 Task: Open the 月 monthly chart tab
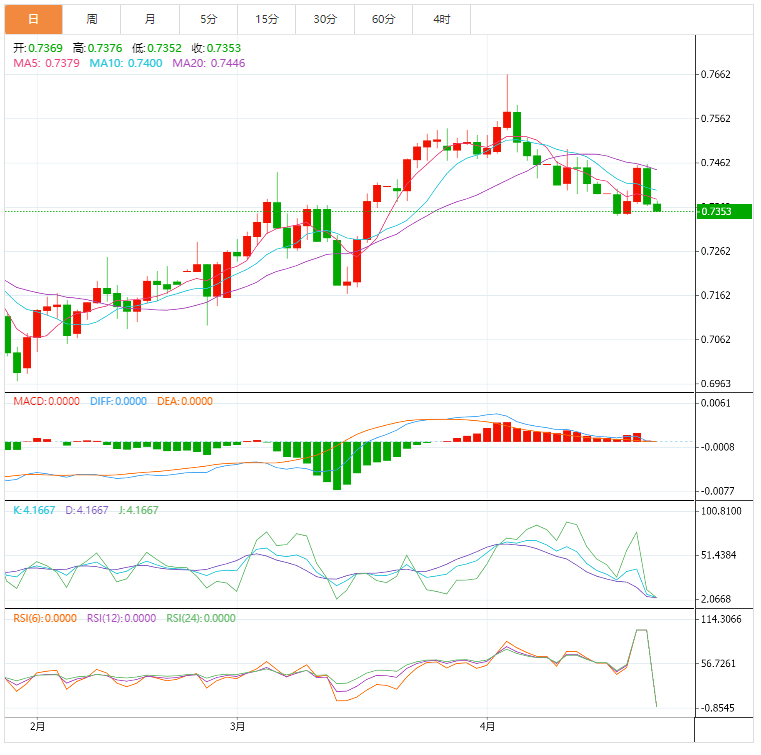pos(150,19)
